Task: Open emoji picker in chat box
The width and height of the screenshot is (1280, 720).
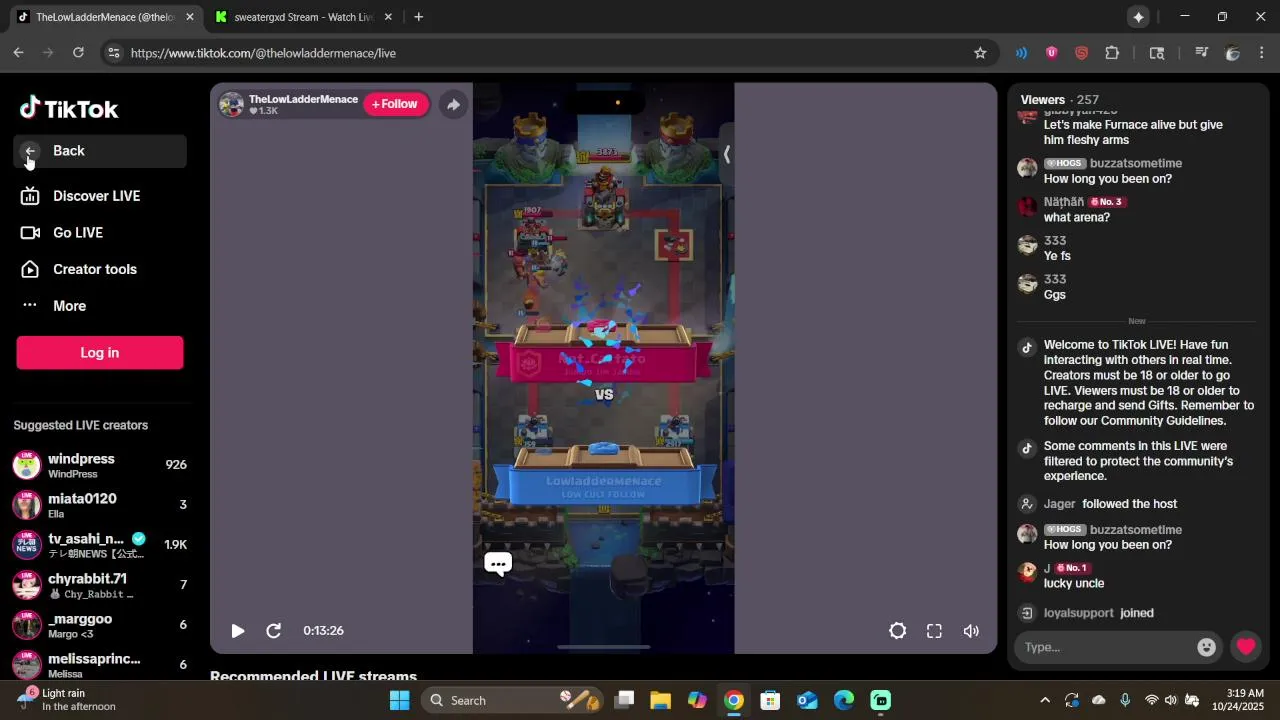Action: (1207, 647)
